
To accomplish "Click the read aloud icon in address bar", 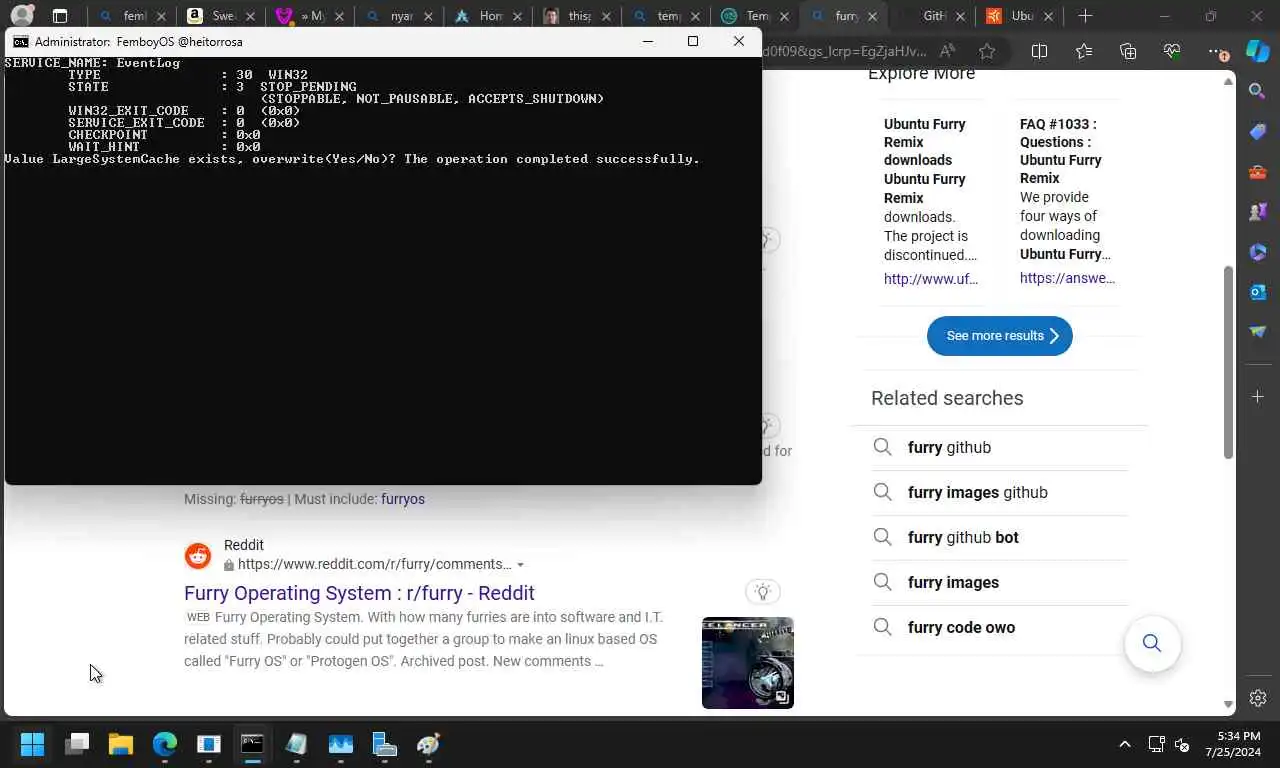I will click(948, 51).
